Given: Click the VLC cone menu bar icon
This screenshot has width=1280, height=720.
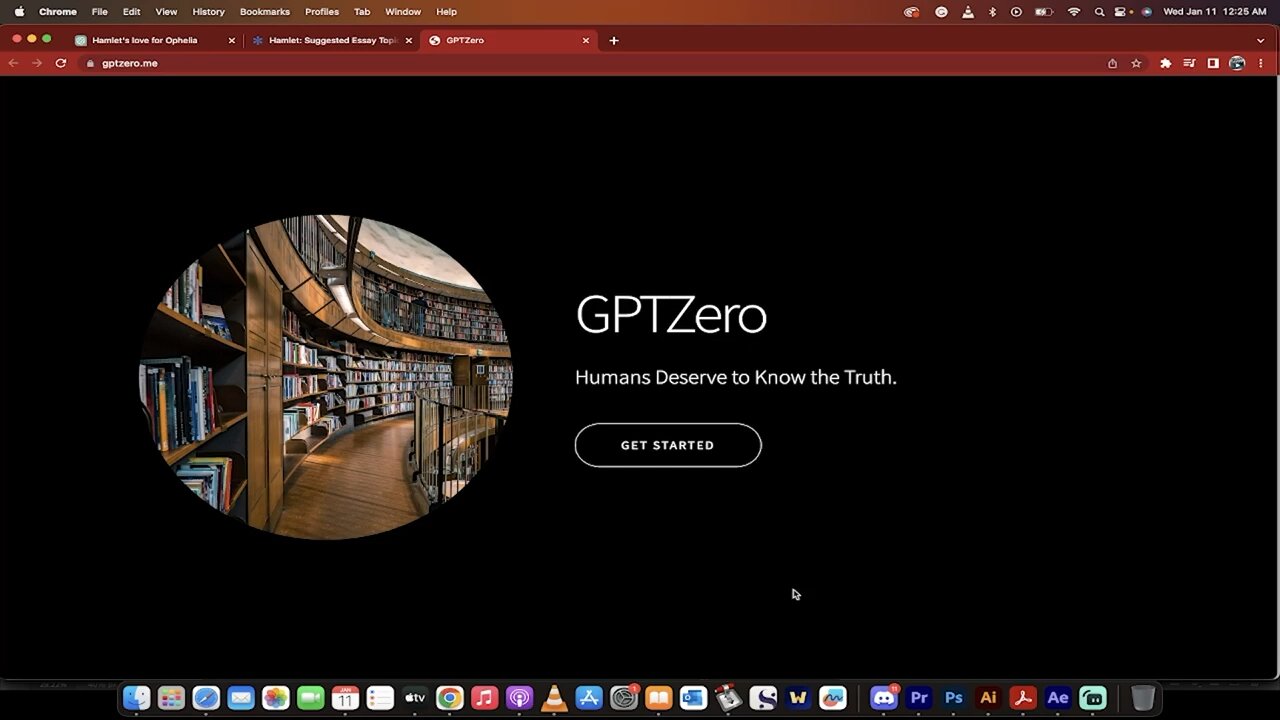Looking at the screenshot, I should click(x=967, y=12).
